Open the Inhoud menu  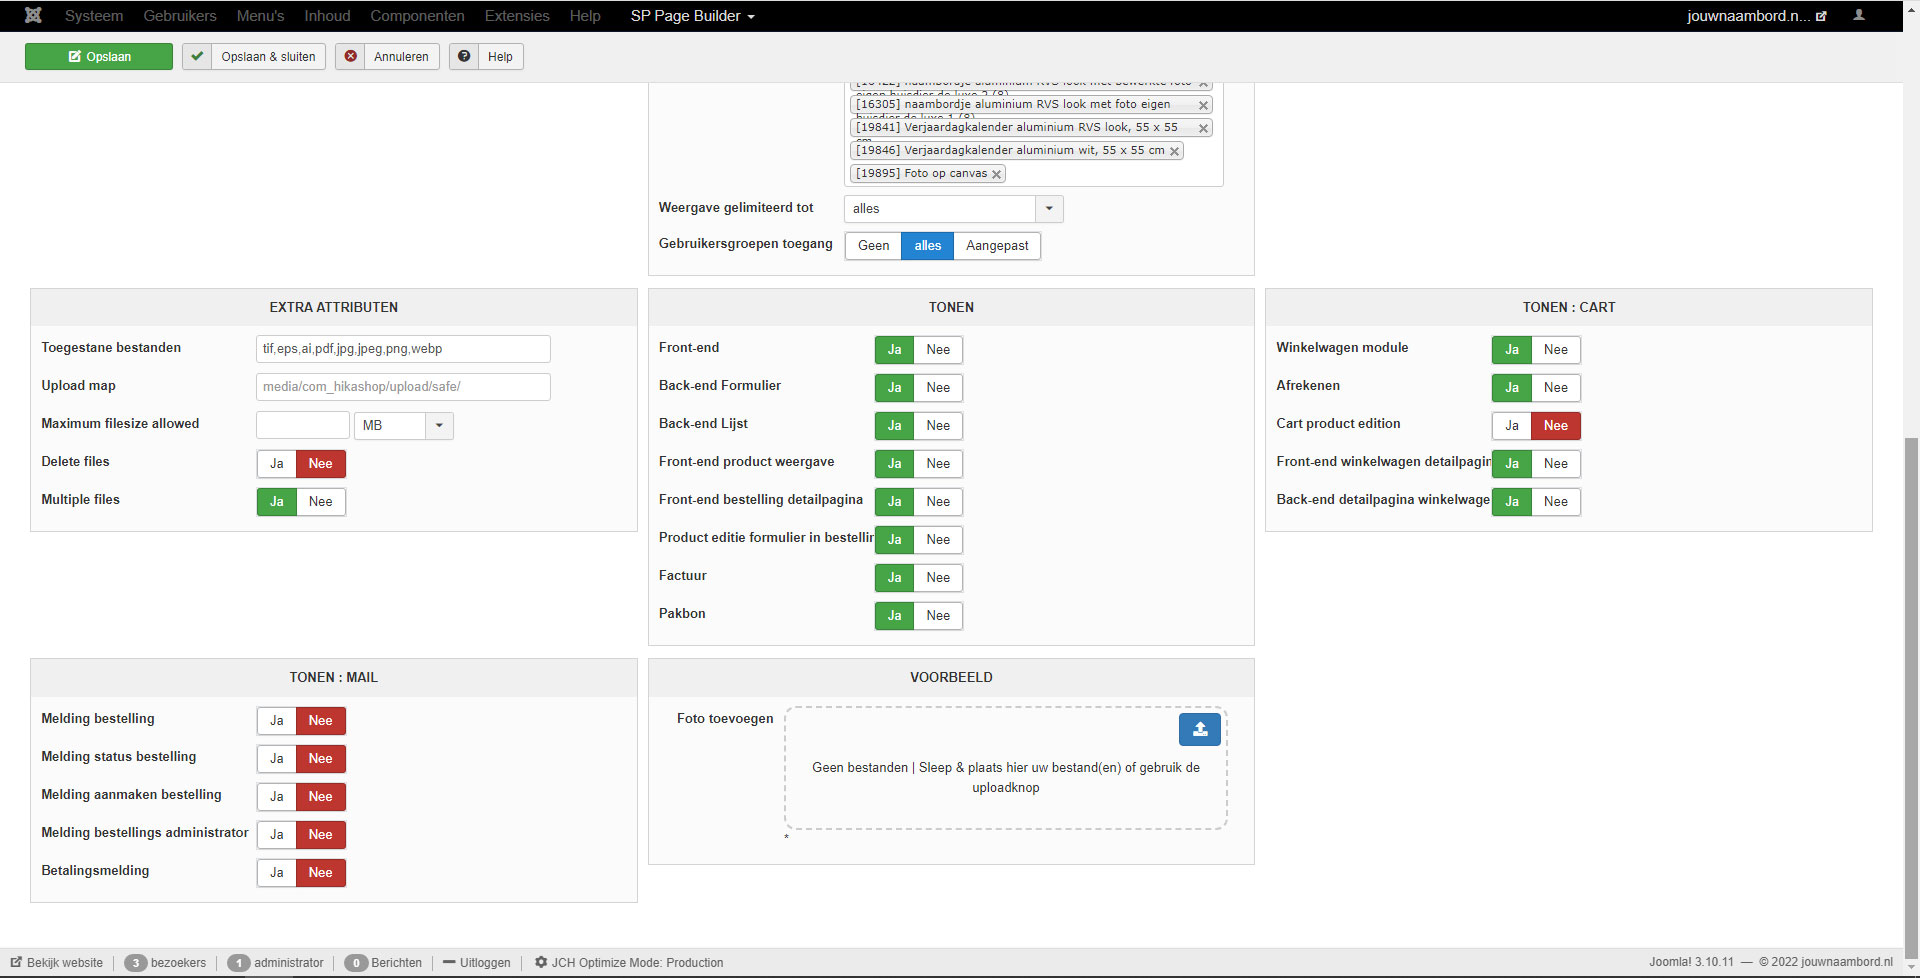[327, 16]
